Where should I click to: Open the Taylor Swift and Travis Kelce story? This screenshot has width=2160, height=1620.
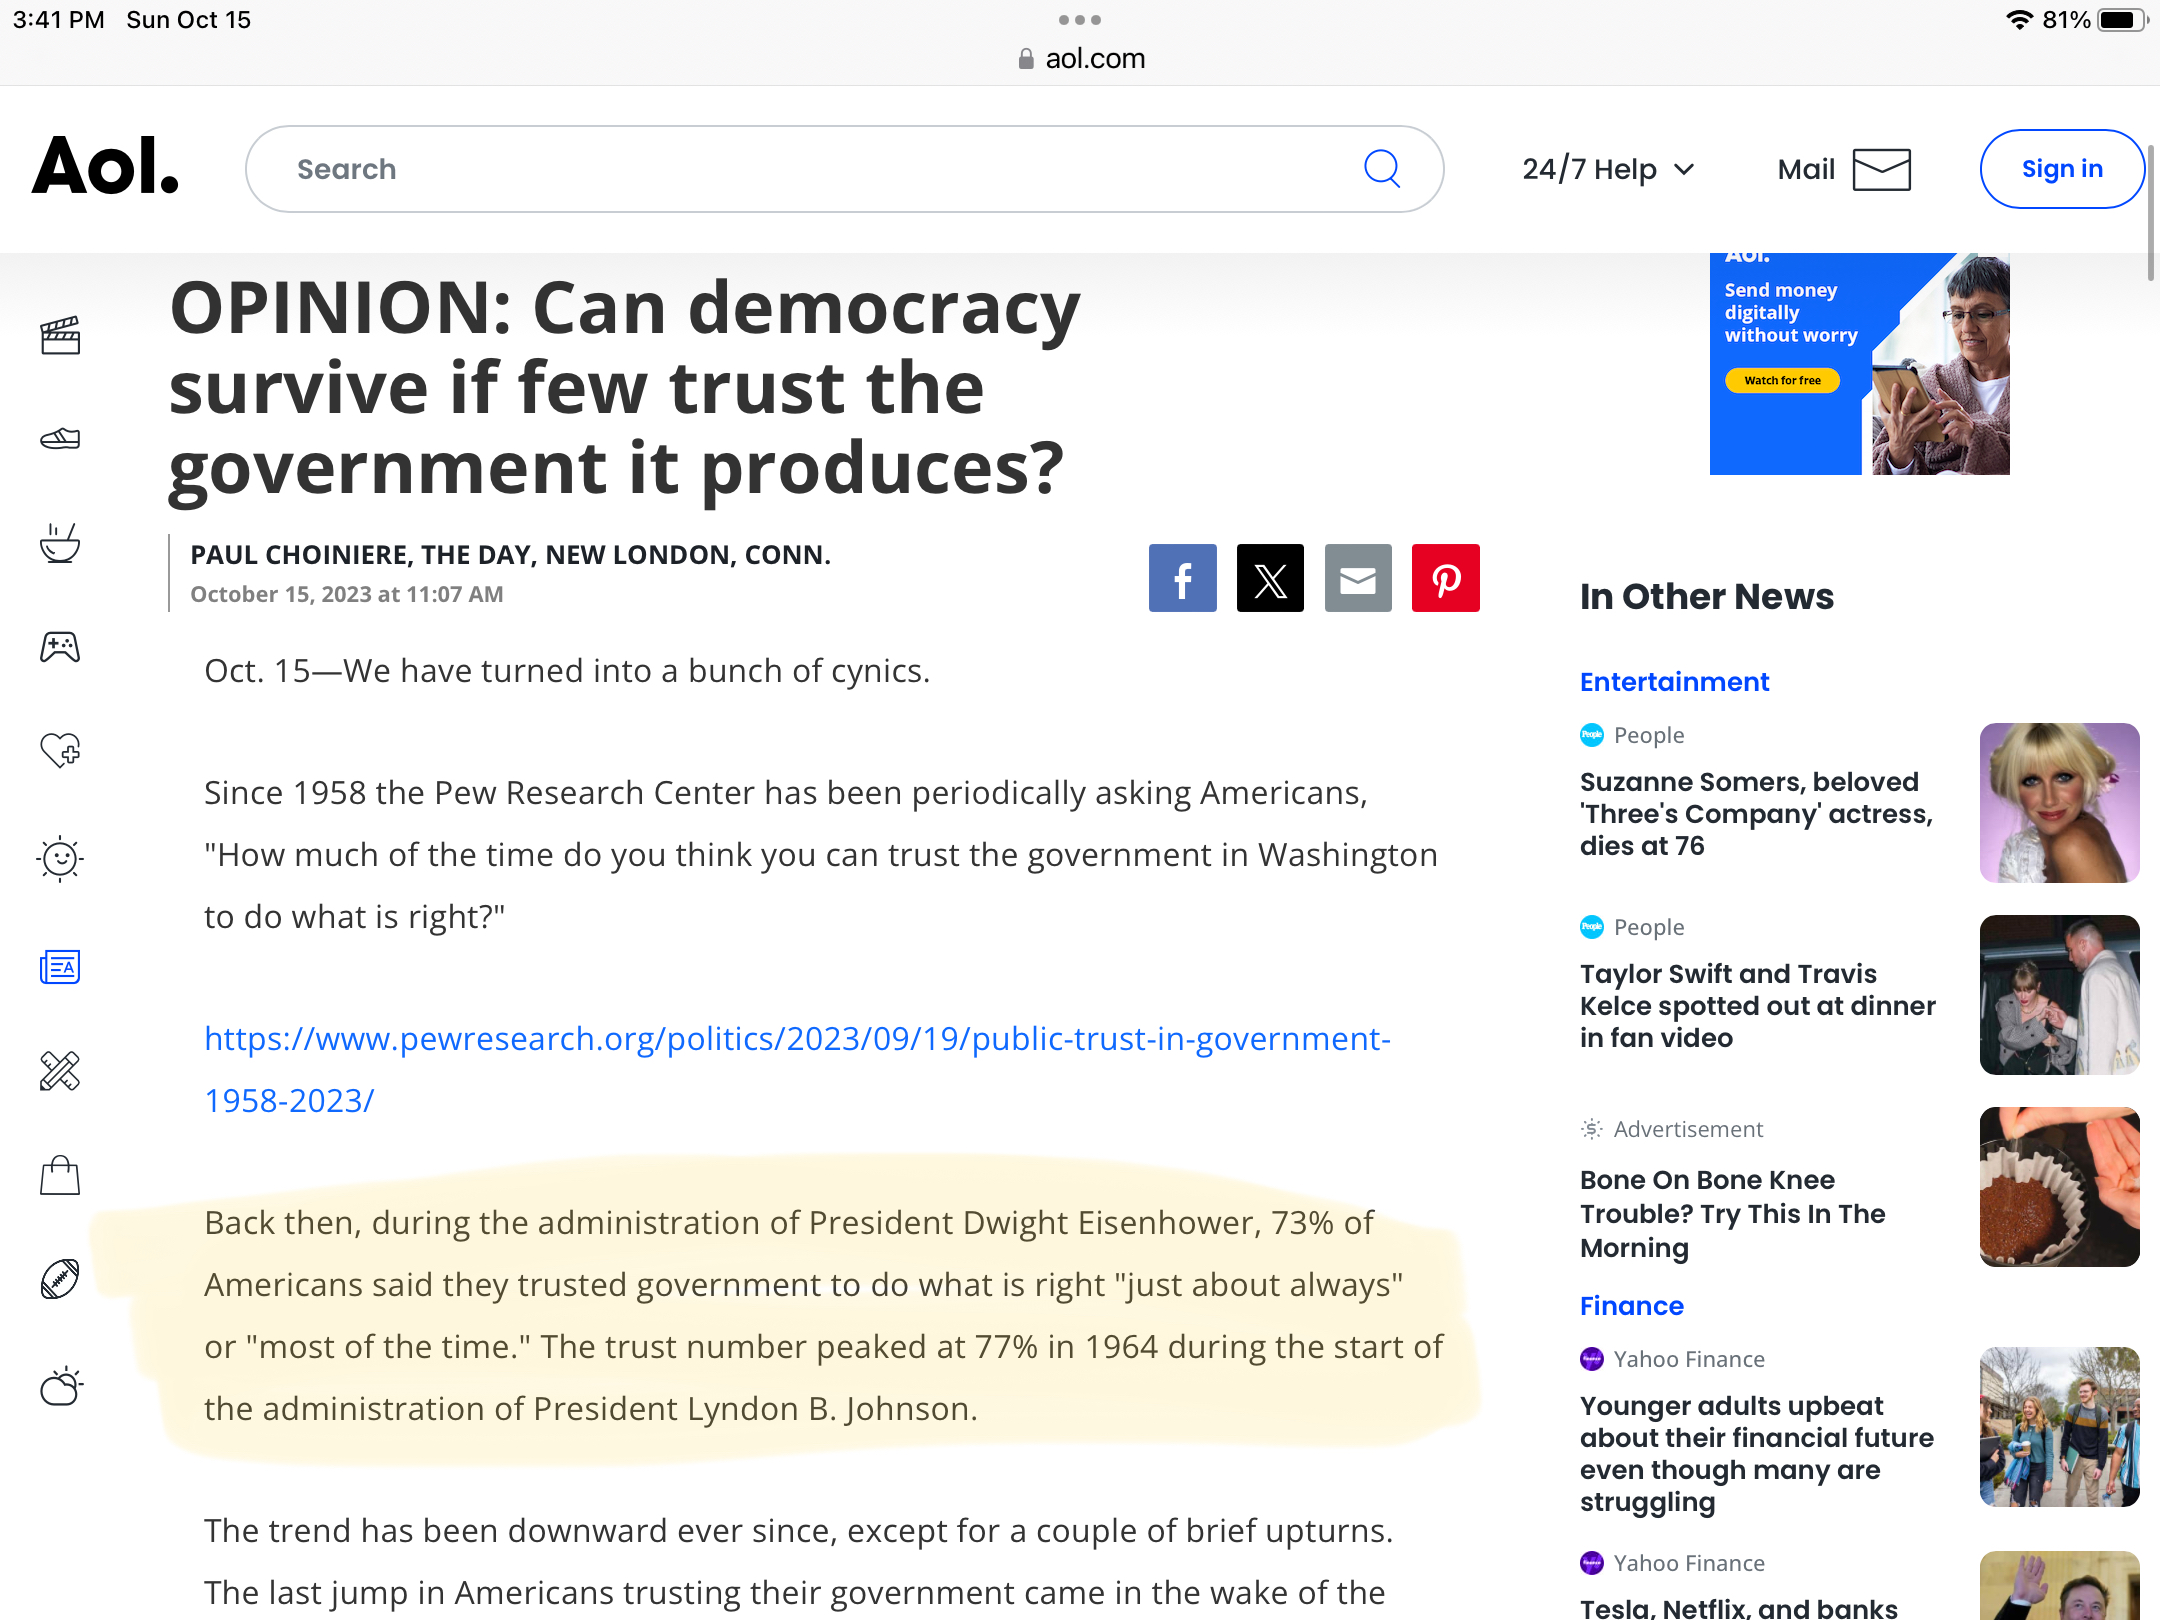click(1758, 1006)
